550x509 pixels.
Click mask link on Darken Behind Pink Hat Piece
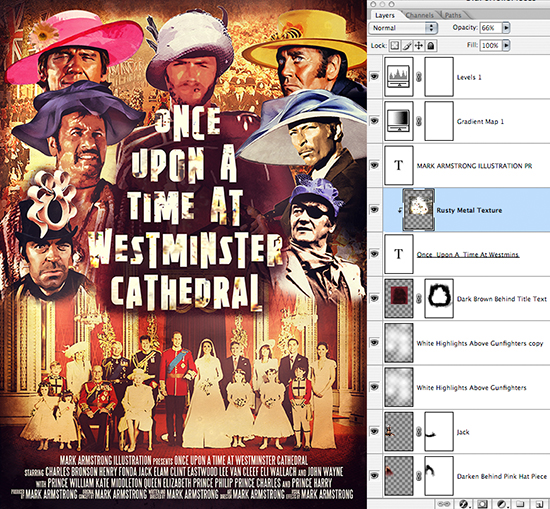click(419, 476)
